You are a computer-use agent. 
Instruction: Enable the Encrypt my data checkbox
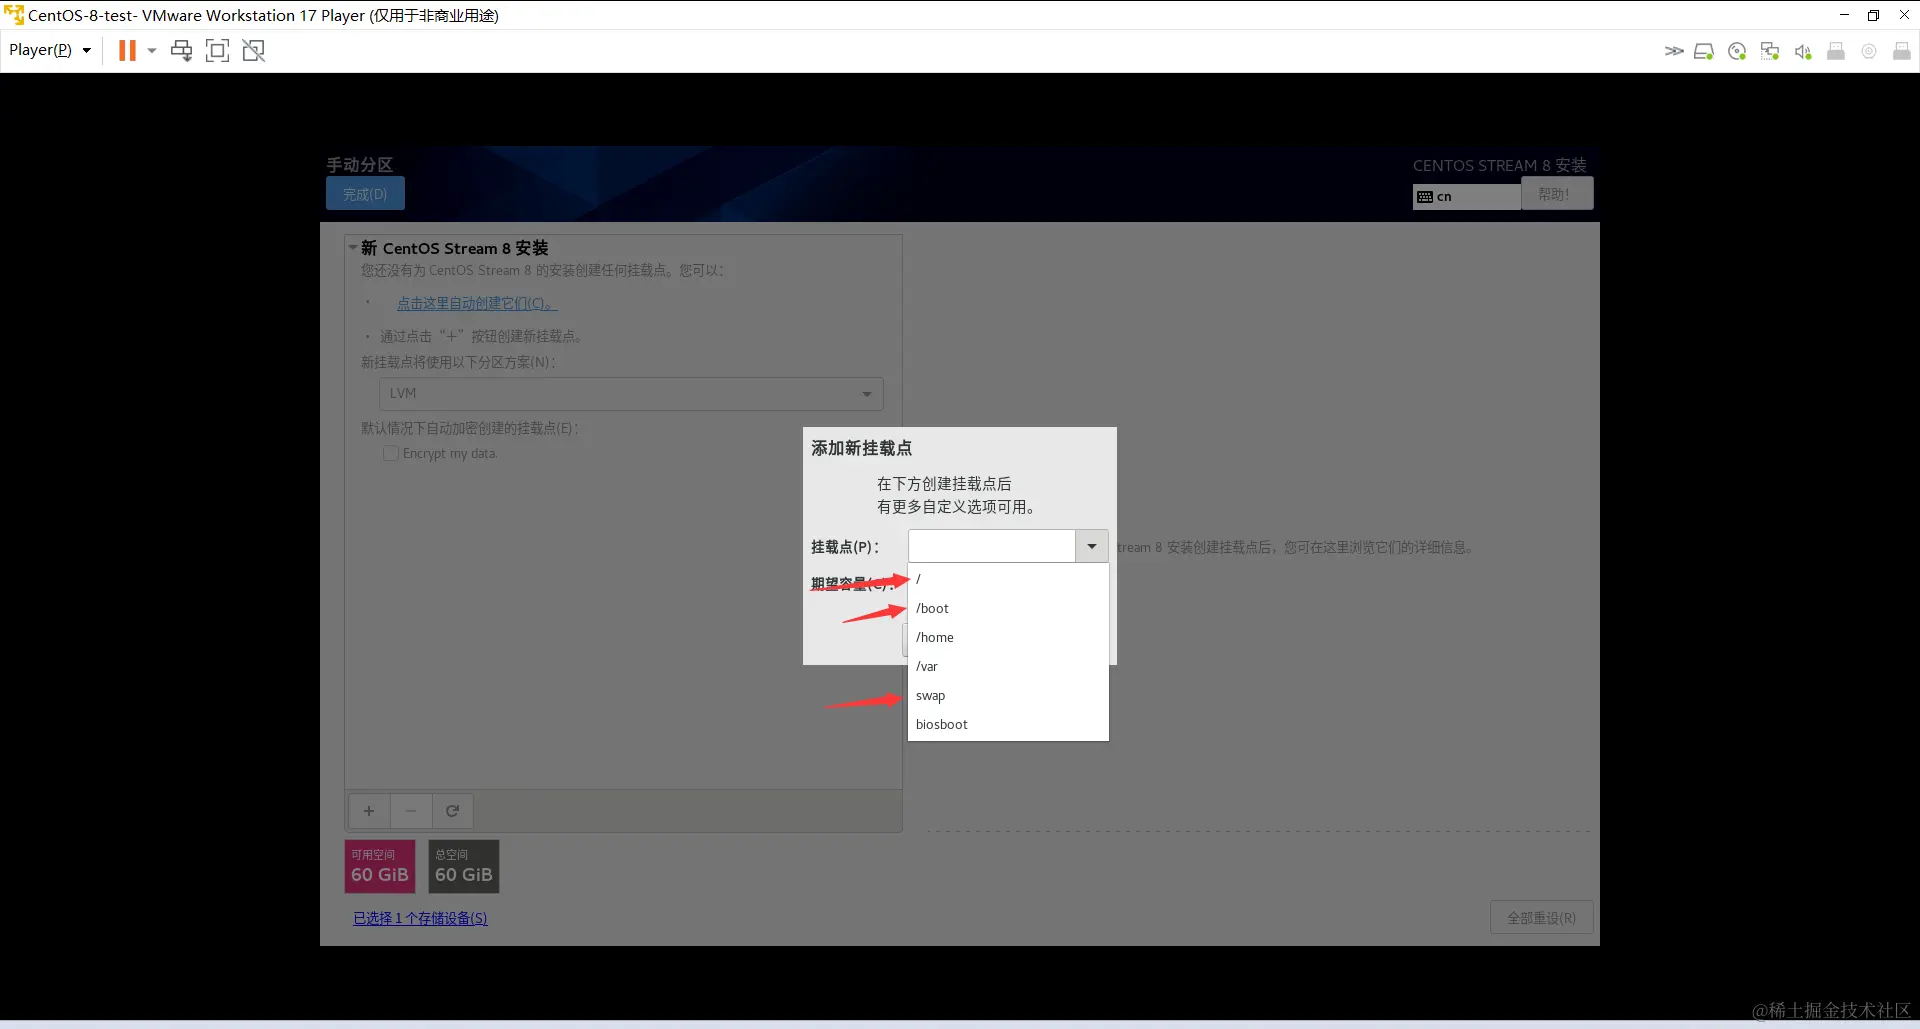[391, 454]
